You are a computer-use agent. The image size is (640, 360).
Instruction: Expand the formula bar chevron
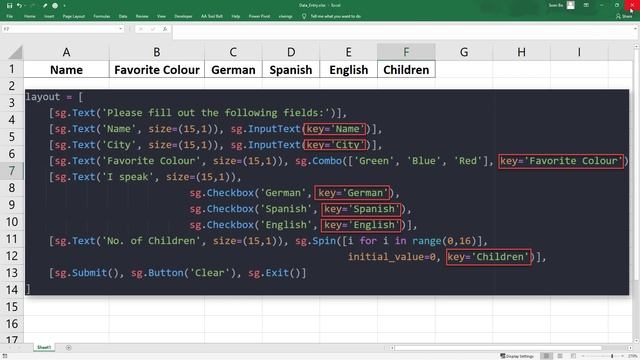click(x=635, y=29)
